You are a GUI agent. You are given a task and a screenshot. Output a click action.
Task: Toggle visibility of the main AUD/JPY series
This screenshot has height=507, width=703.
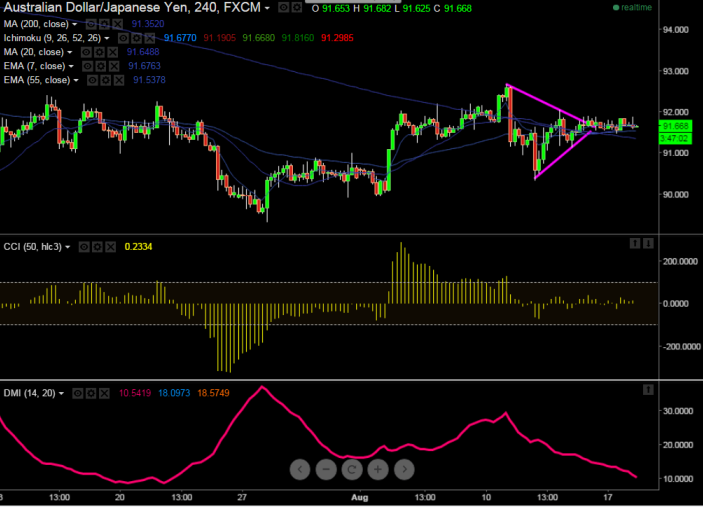point(283,8)
